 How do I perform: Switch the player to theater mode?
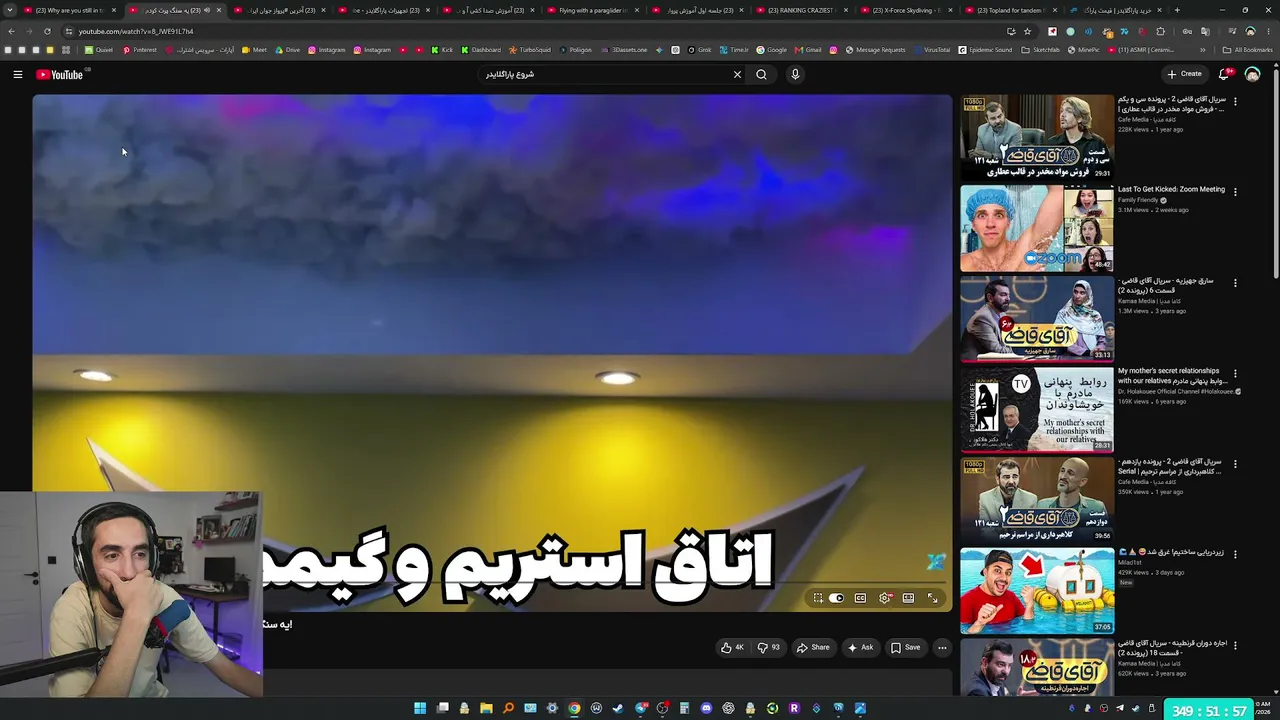[x=908, y=598]
